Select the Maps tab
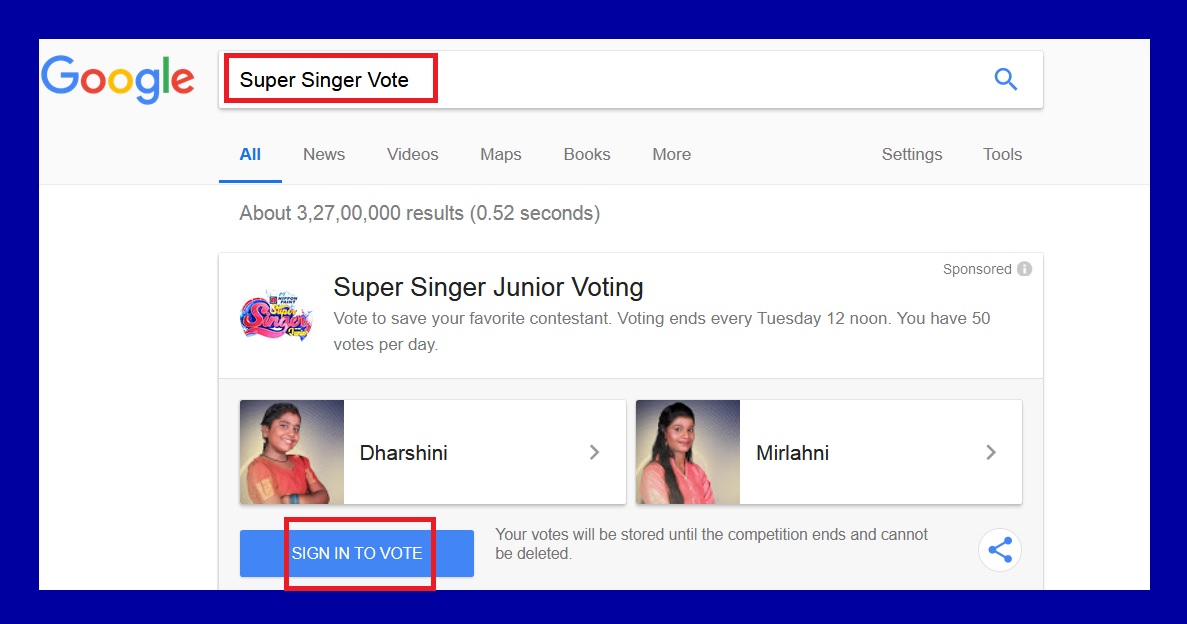Screen dimensions: 1187x624 click(x=500, y=154)
